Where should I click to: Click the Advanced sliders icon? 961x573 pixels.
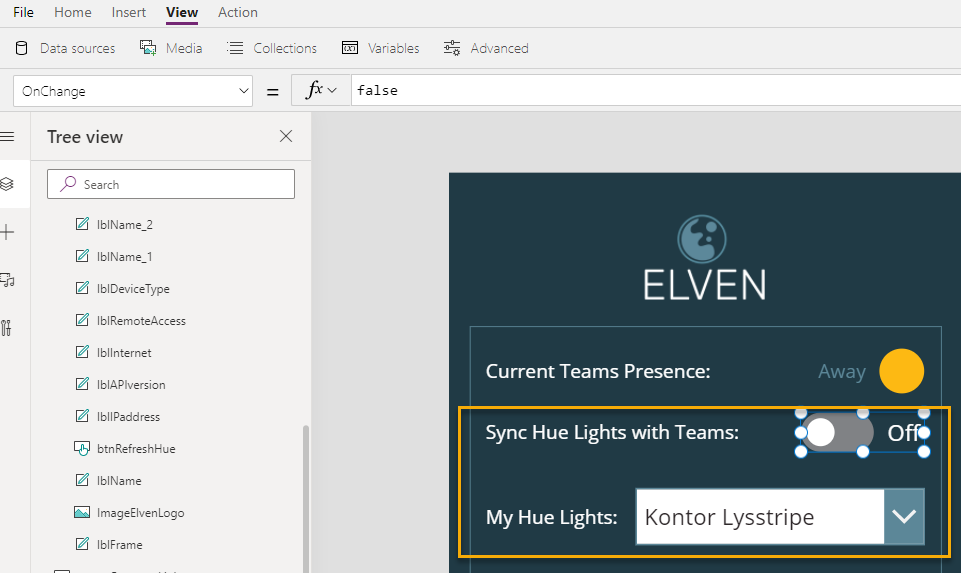(452, 48)
